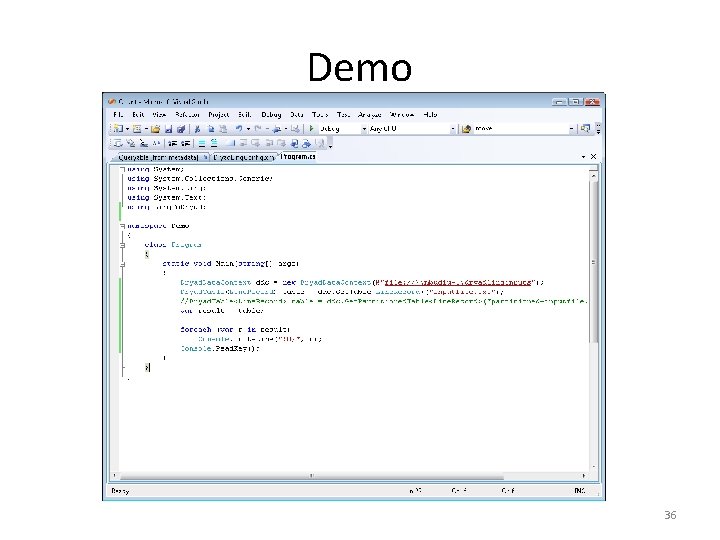Switch to the Queryable [from metadata] tab

click(162, 158)
